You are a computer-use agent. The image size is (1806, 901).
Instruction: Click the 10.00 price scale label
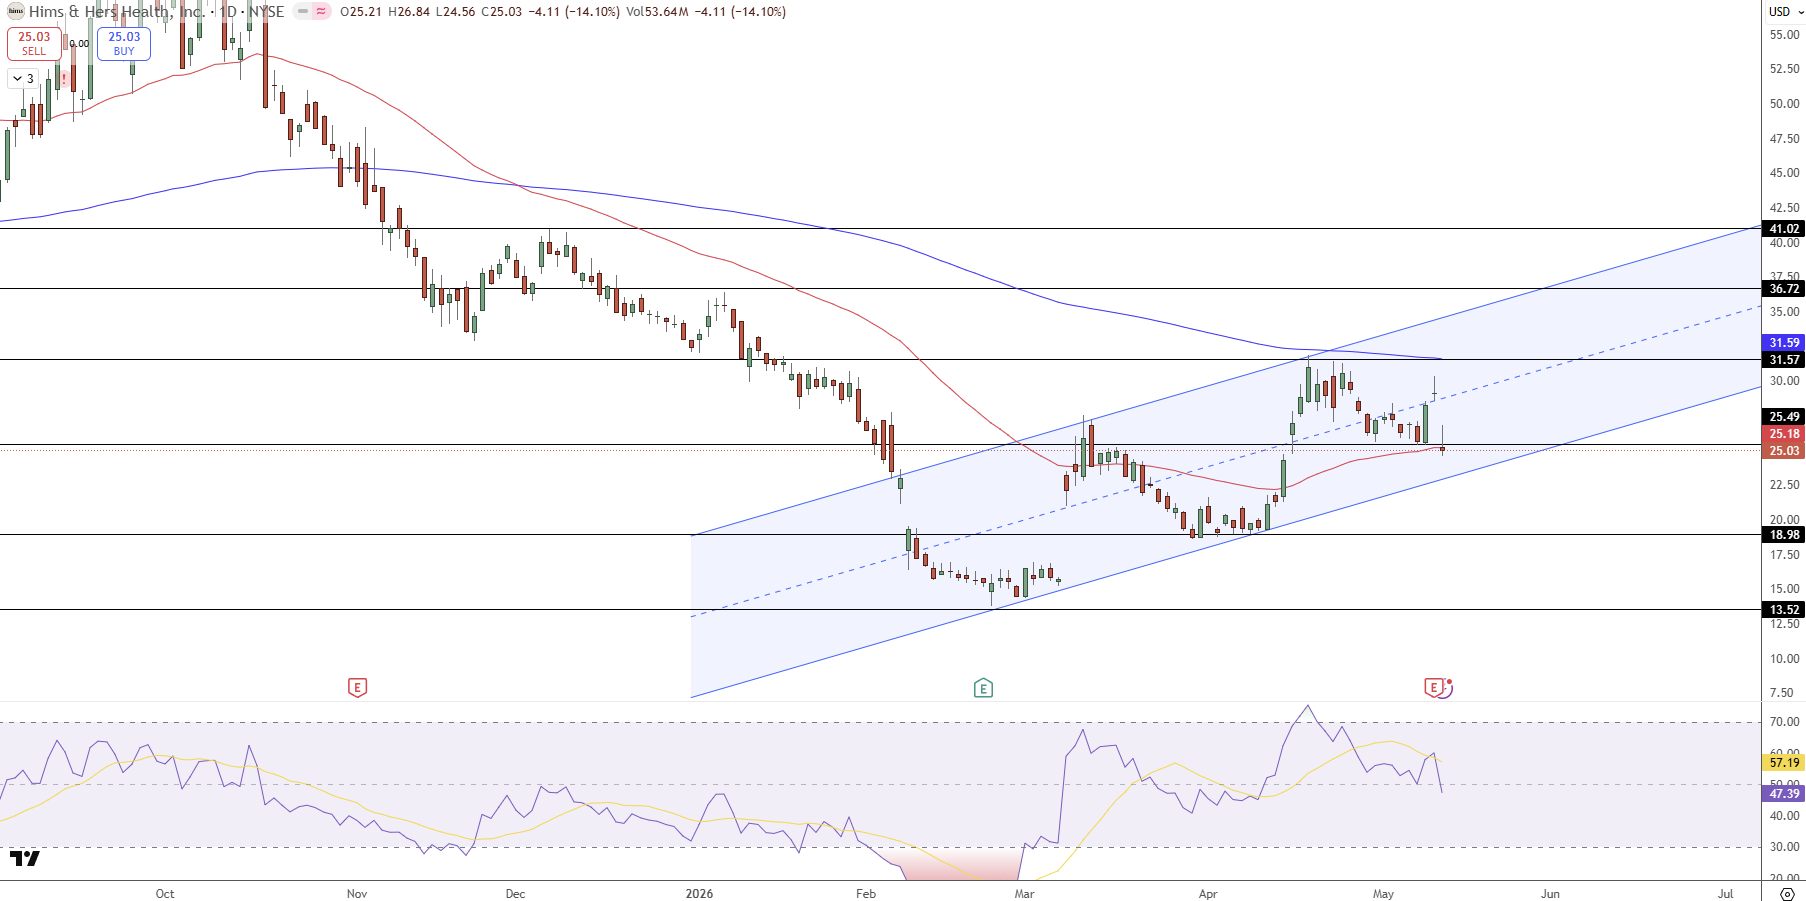click(x=1784, y=659)
